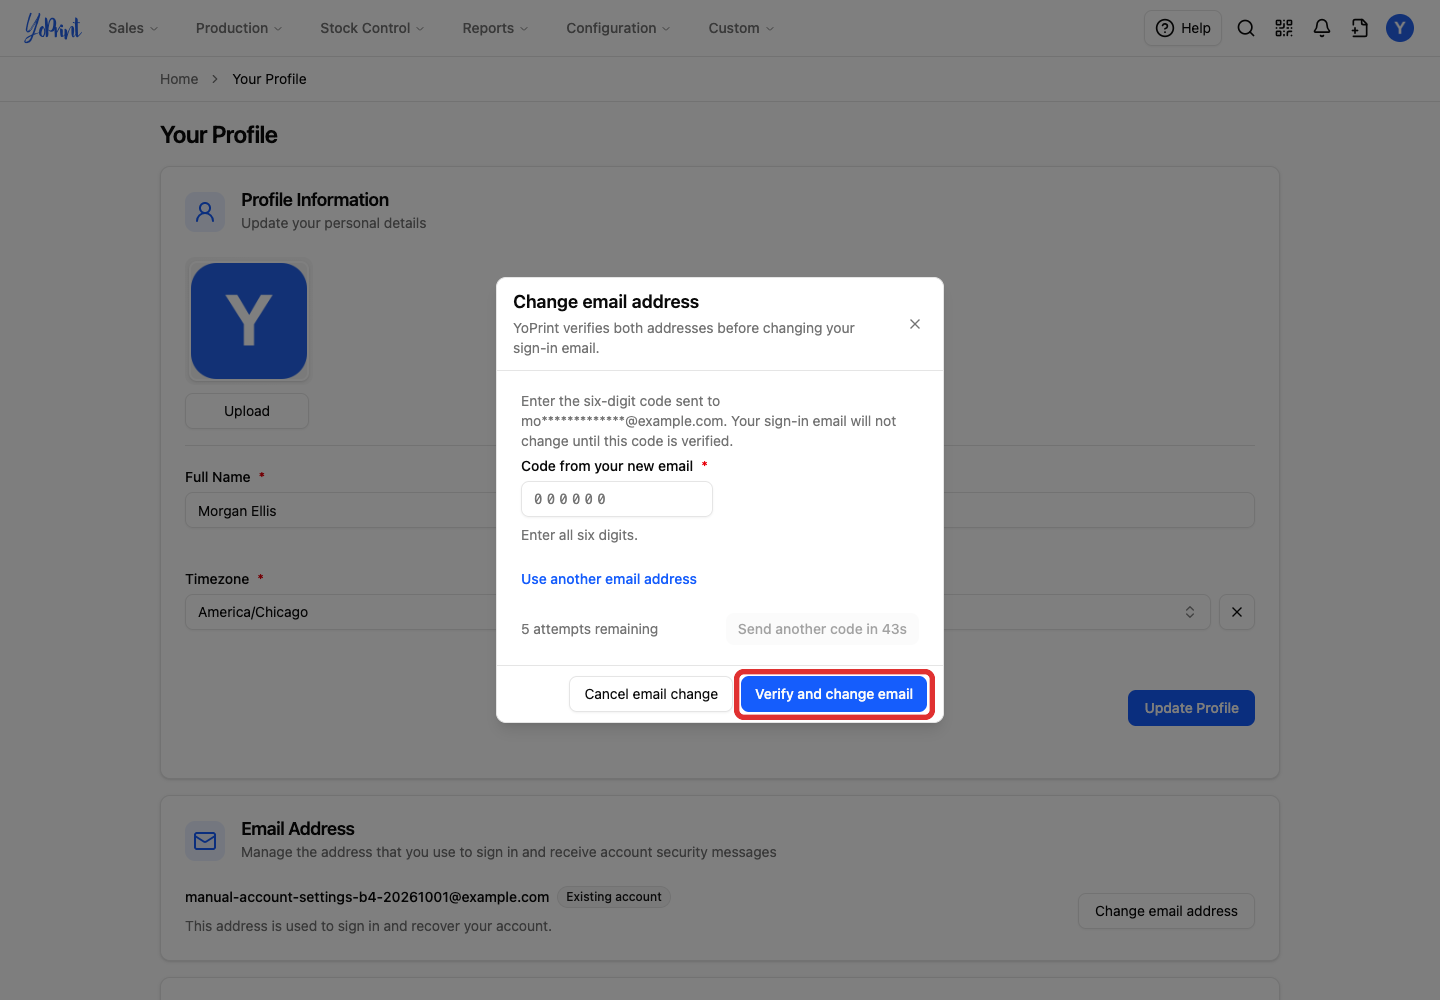Expand the Configuration menu
This screenshot has width=1440, height=1000.
[x=618, y=28]
